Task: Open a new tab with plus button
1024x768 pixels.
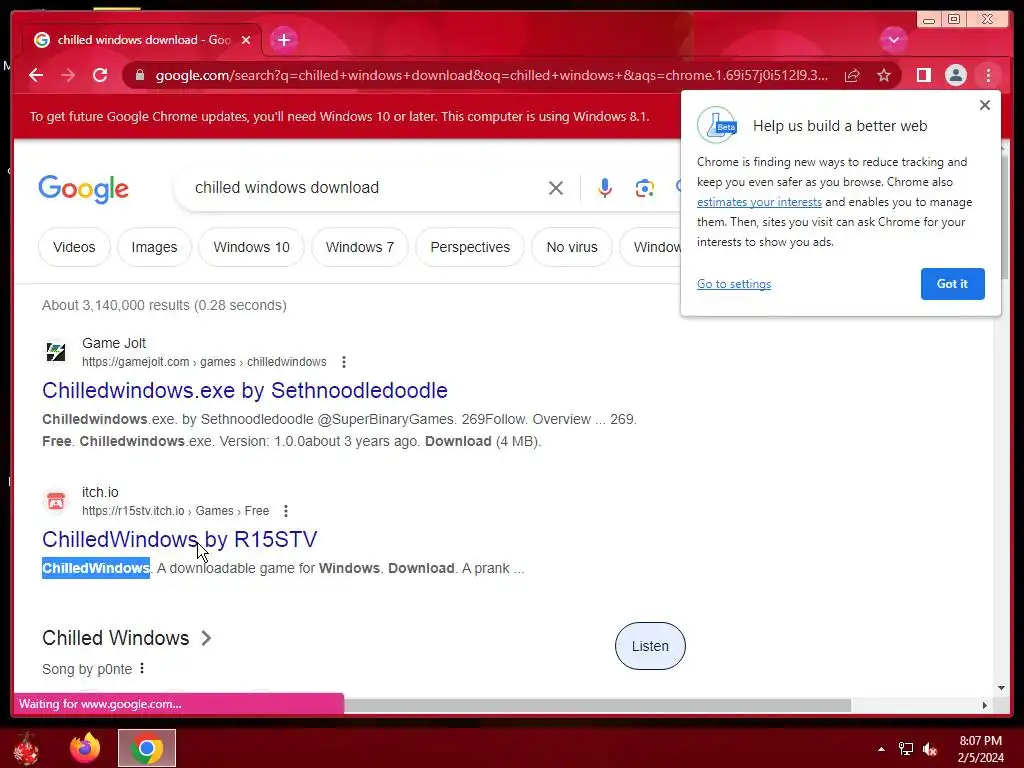Action: tap(284, 40)
